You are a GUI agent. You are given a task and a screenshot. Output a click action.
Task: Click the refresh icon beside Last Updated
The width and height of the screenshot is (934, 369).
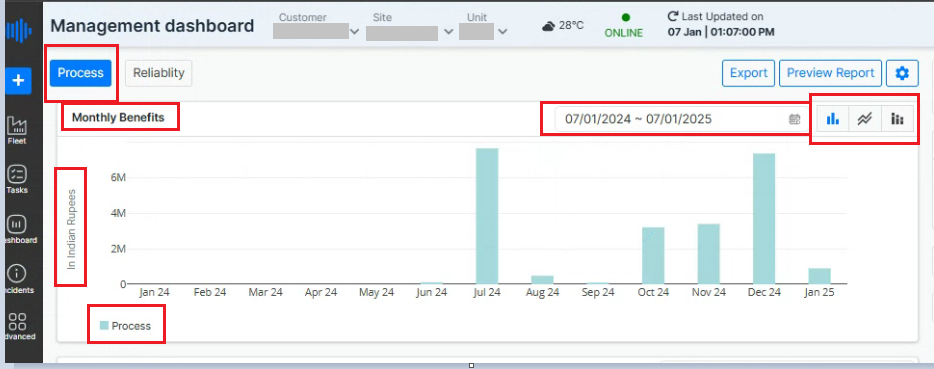(673, 17)
